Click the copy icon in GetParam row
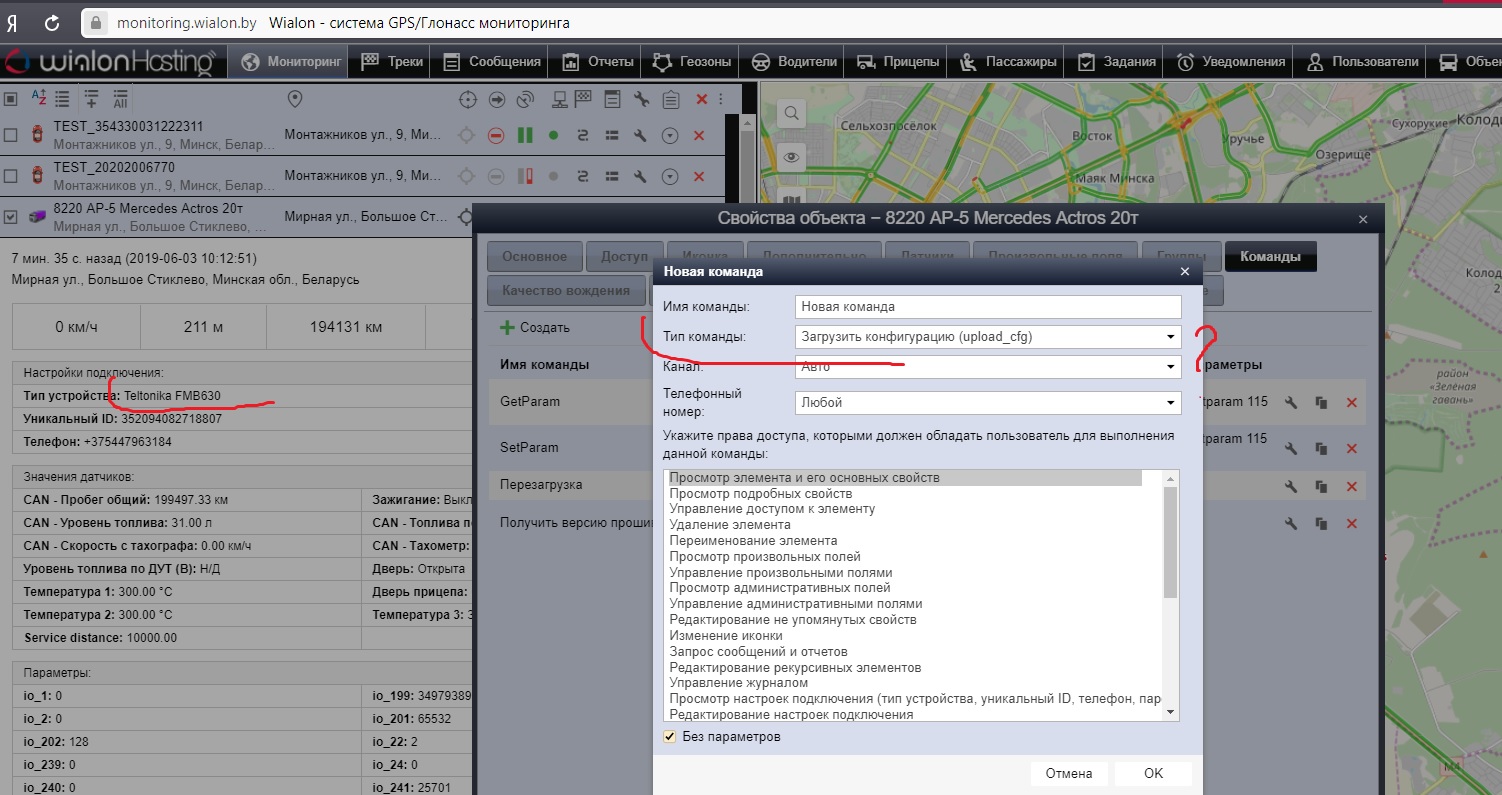This screenshot has height=795, width=1502. 1321,402
